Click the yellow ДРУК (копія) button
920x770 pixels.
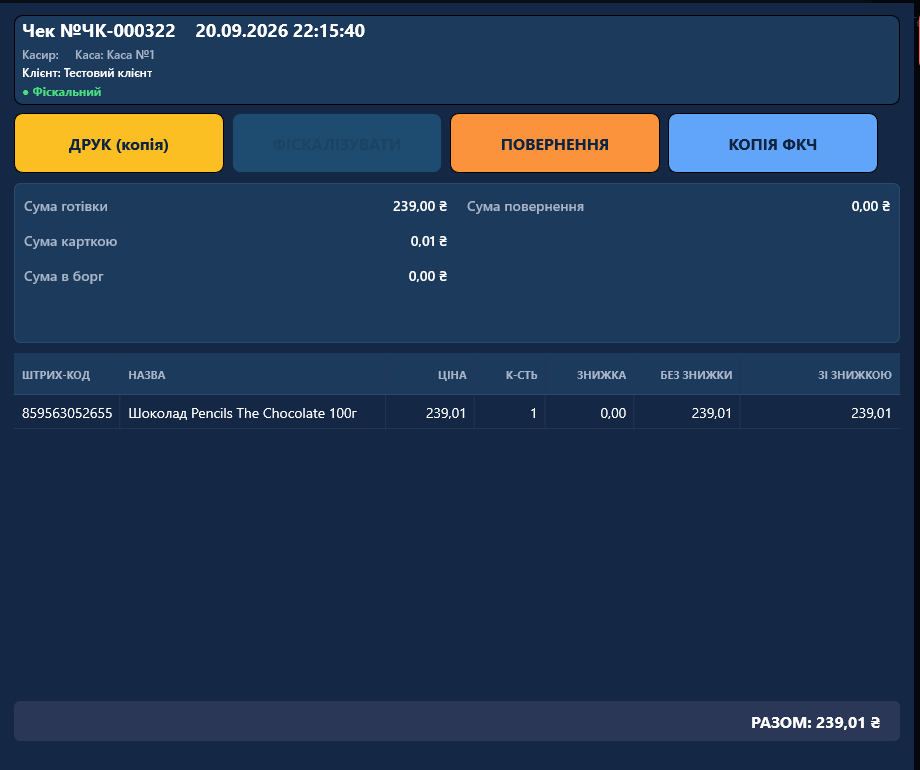[x=119, y=144]
